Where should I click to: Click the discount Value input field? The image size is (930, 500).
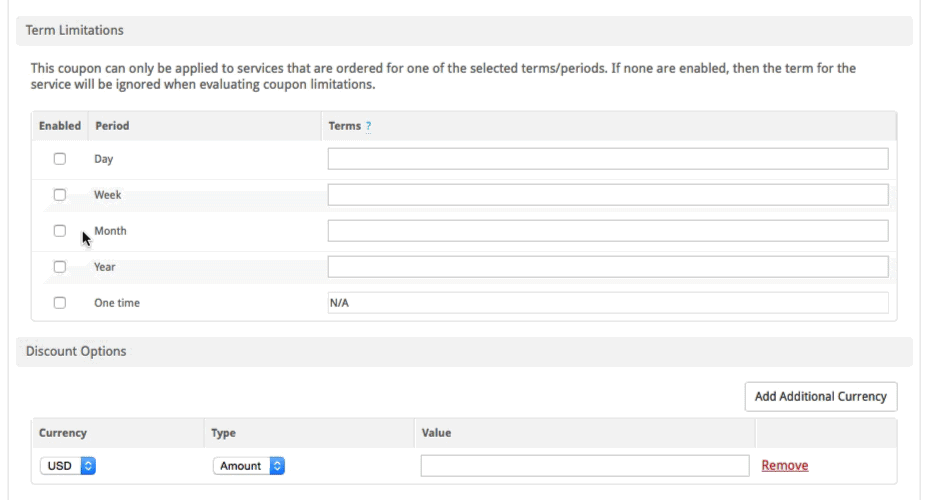coord(585,466)
